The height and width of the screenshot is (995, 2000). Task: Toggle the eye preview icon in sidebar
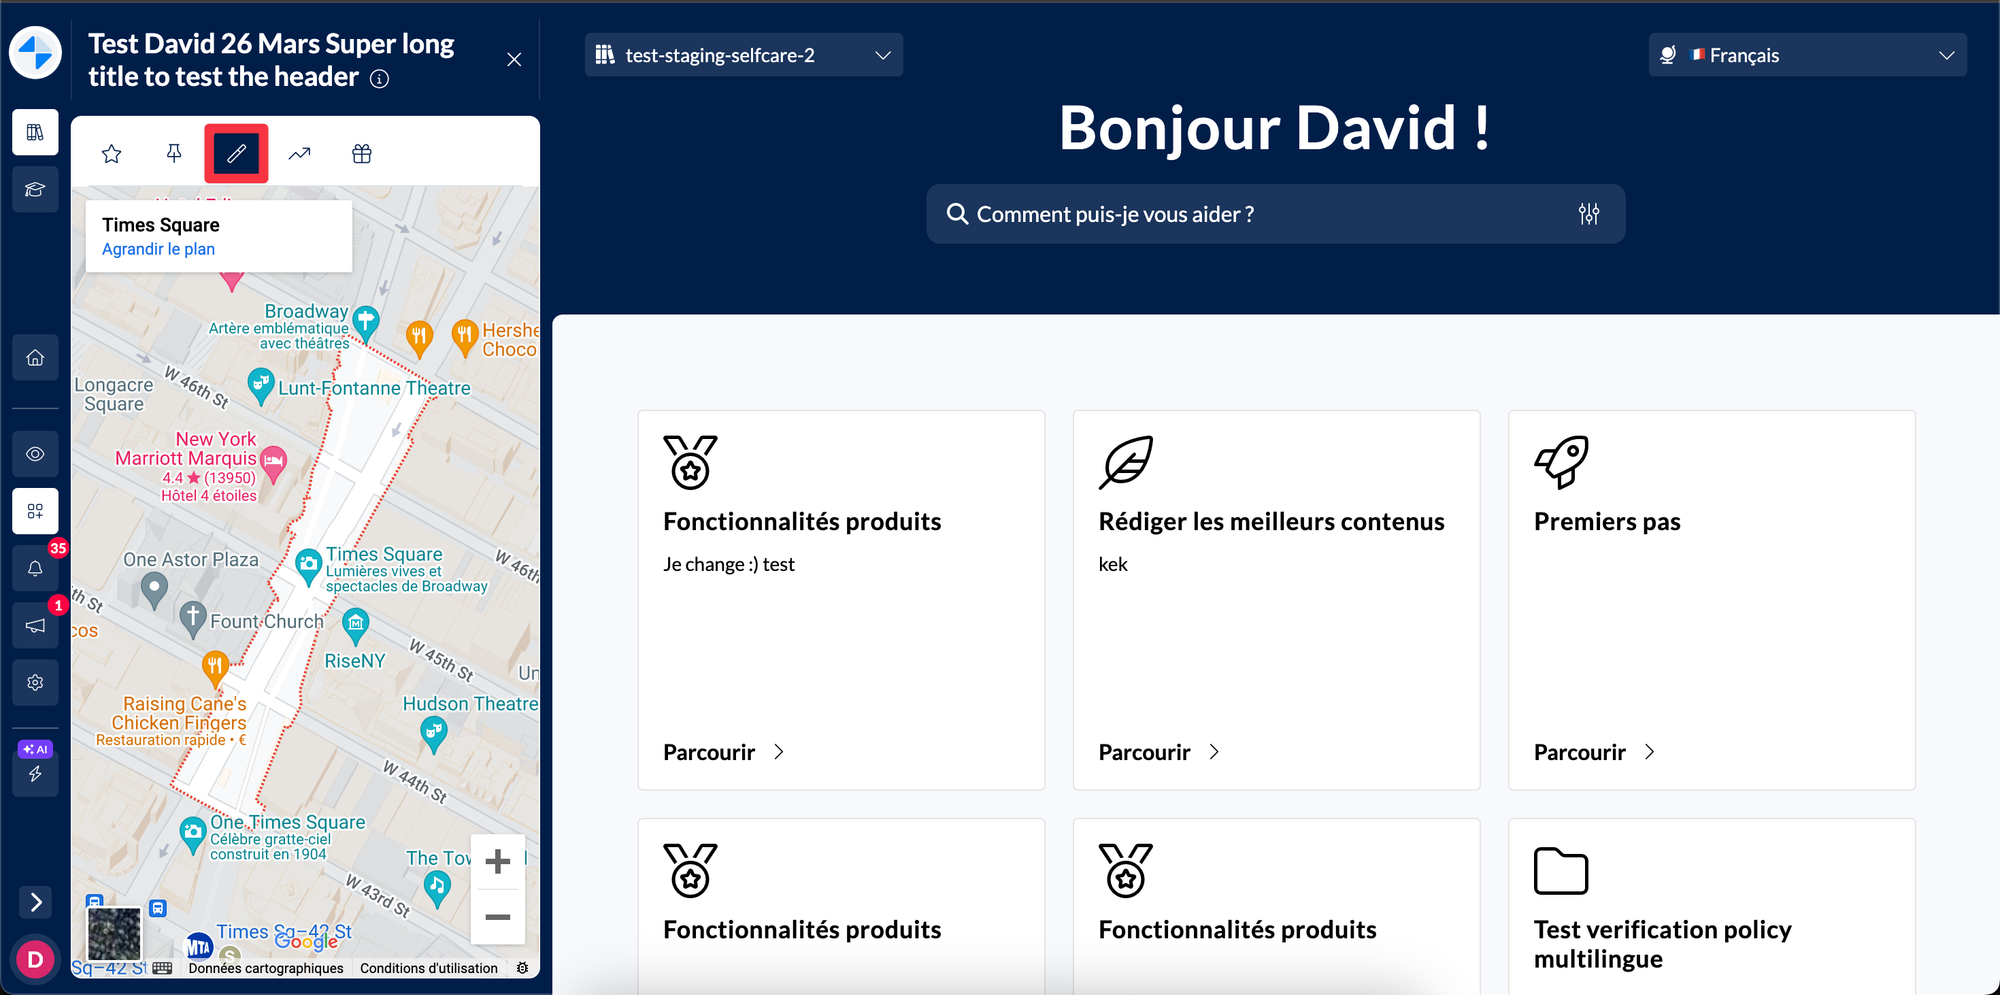coord(35,454)
